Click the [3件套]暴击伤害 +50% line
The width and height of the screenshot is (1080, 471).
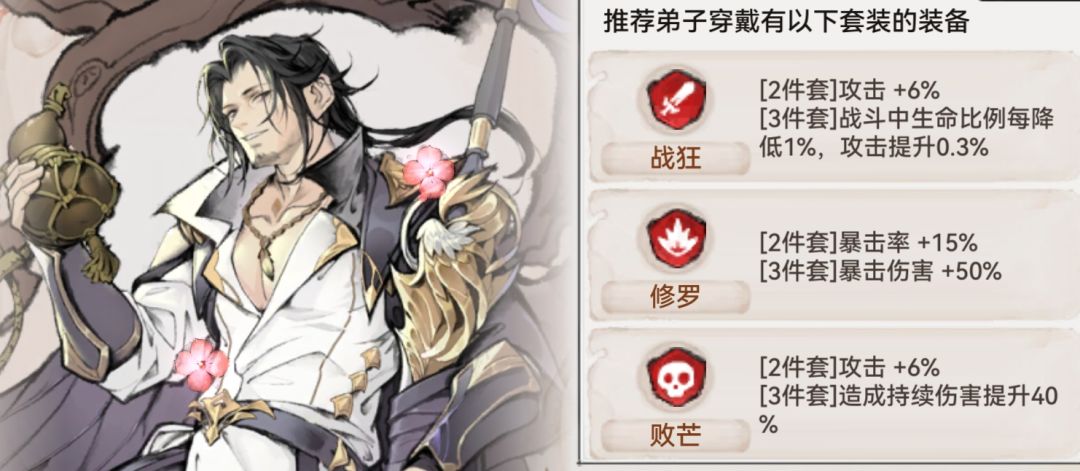[x=880, y=271]
